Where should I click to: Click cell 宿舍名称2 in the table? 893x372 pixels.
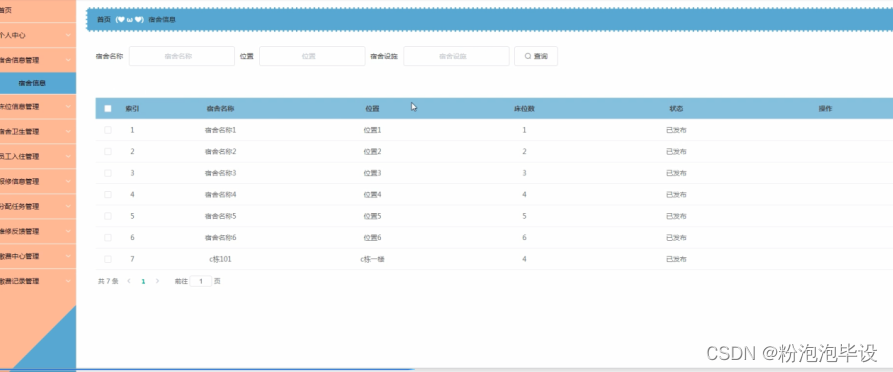220,152
